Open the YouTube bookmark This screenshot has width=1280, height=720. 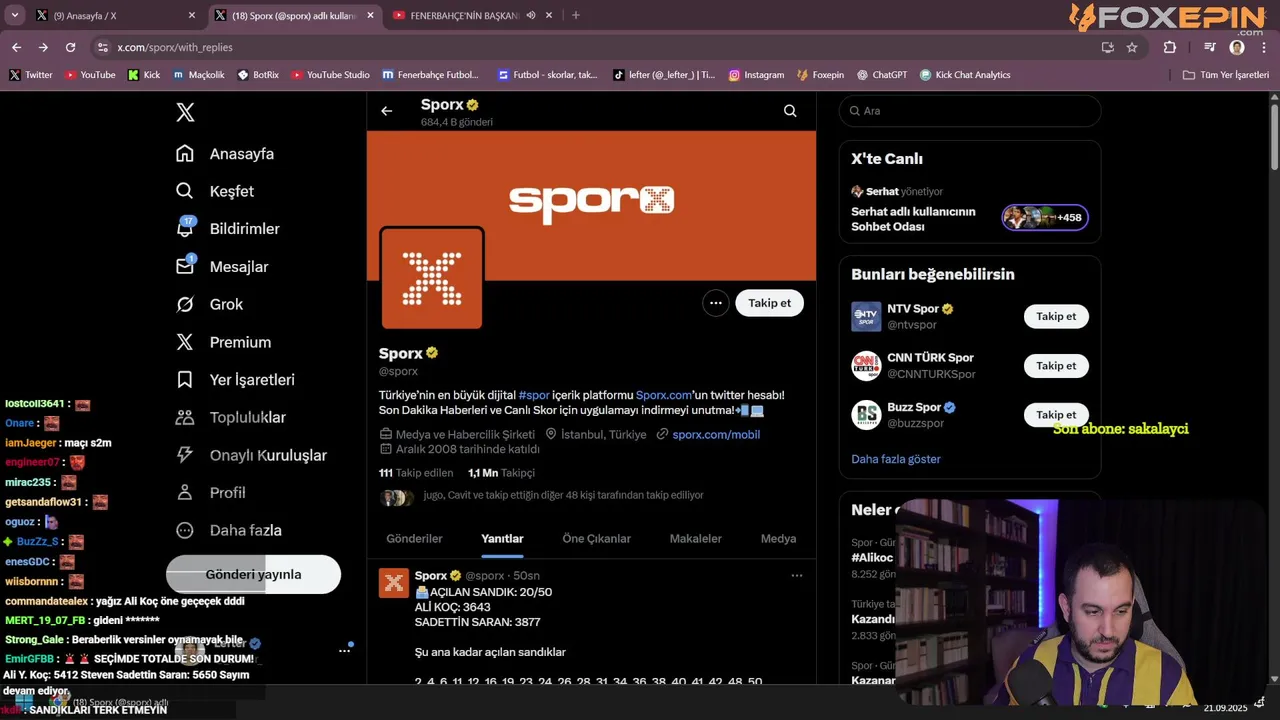click(90, 75)
